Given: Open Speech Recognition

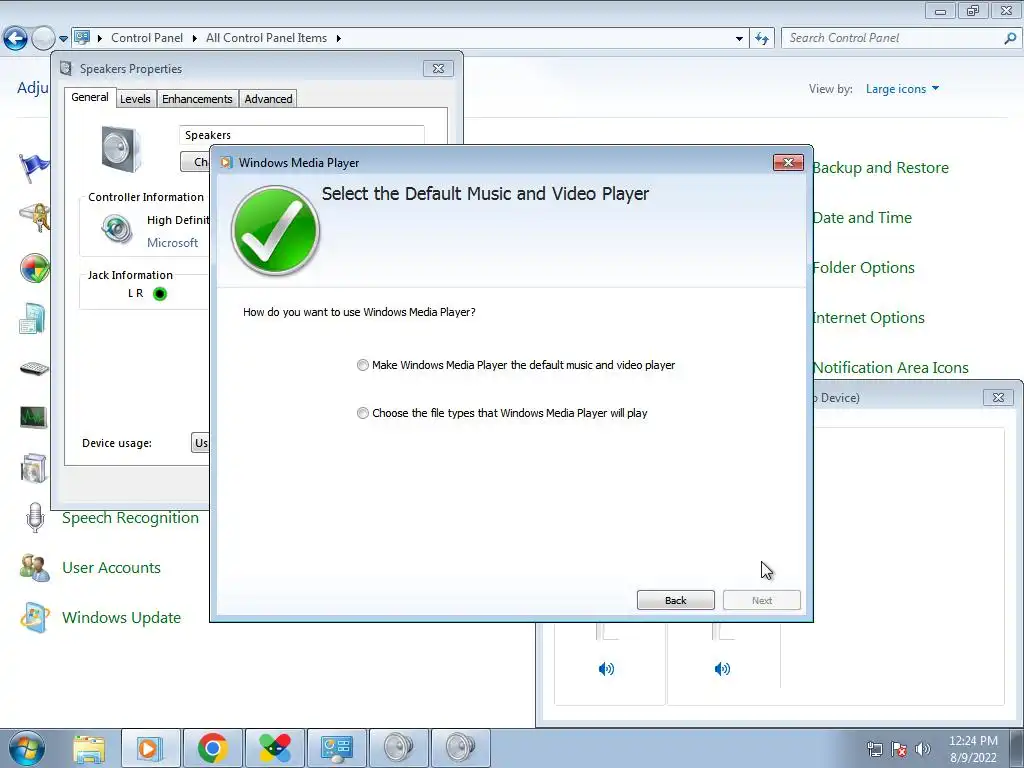Looking at the screenshot, I should coord(131,518).
